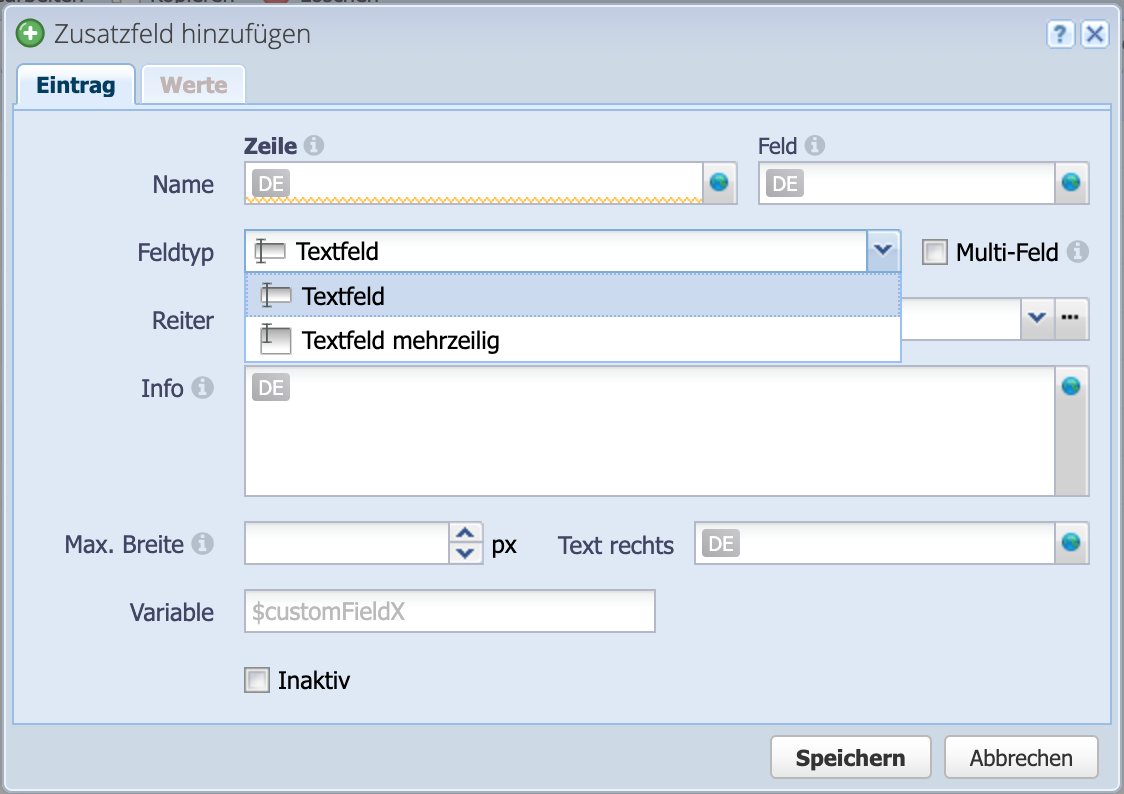Screen dimensions: 1124x794
Task: Select the Eintrag tab
Action: tap(75, 84)
